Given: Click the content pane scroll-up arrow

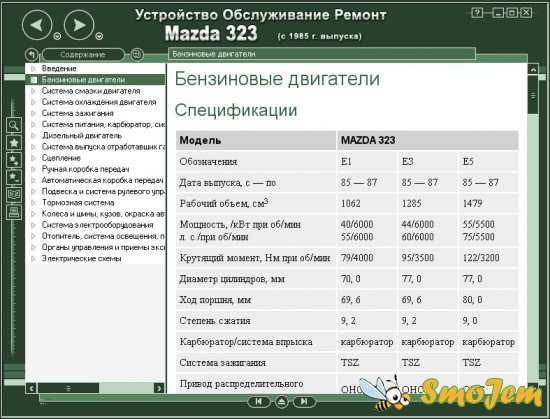Looking at the screenshot, I should tap(533, 69).
